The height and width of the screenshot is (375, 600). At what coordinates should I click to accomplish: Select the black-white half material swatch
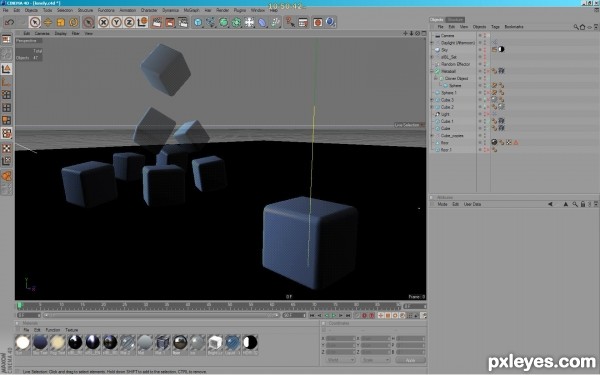[250, 342]
